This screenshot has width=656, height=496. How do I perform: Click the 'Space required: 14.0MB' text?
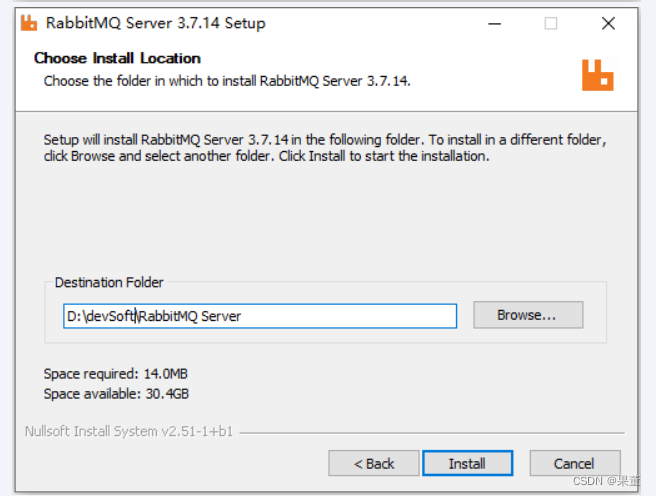(116, 374)
